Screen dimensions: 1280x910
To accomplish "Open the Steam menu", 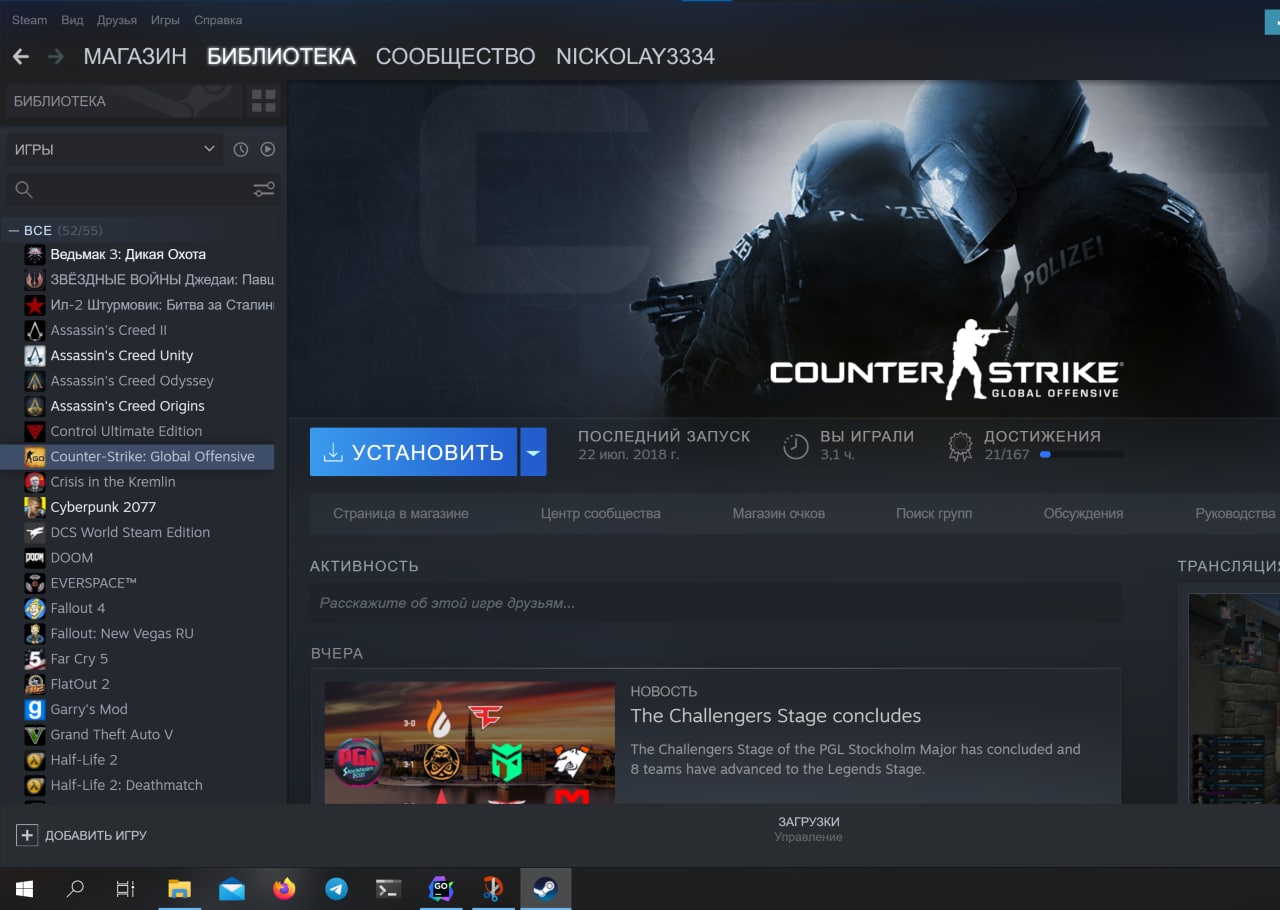I will [29, 20].
